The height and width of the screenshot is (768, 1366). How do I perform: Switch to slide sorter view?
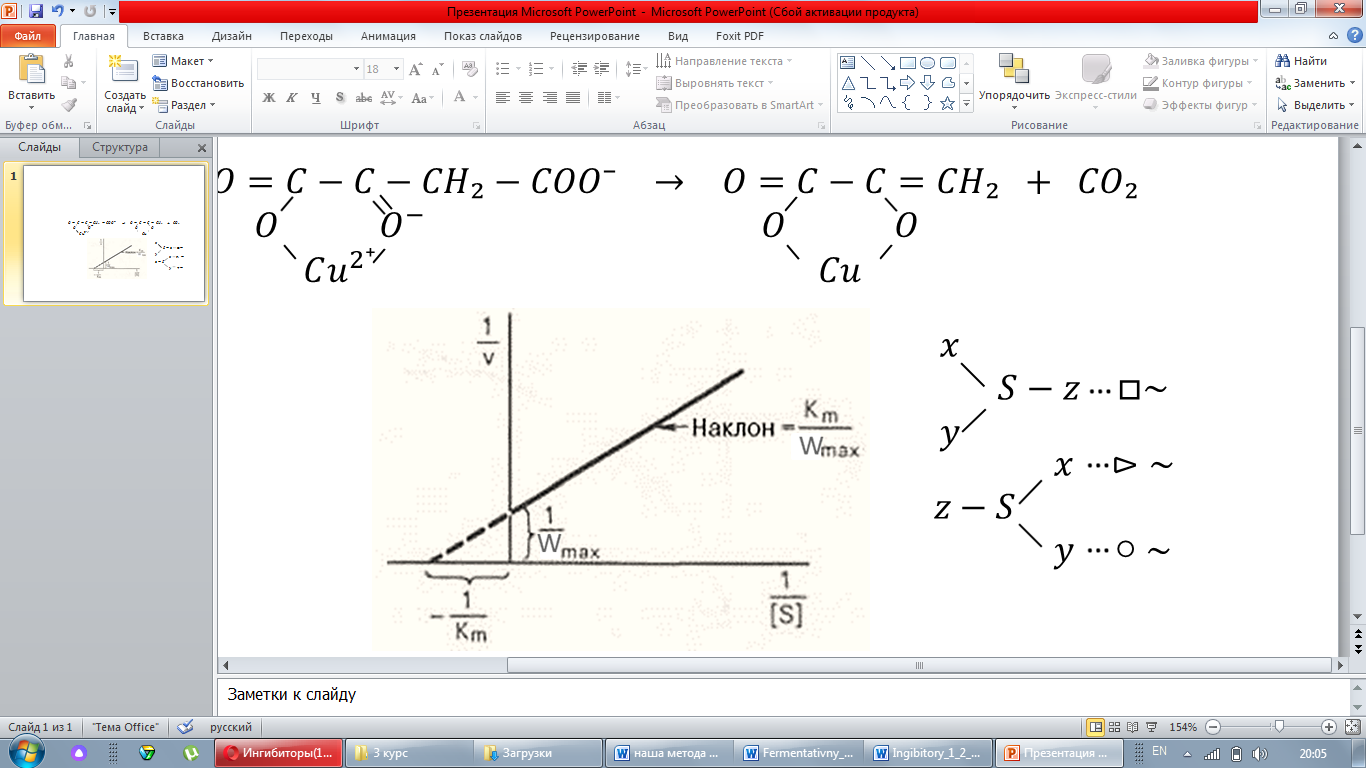[x=1114, y=727]
